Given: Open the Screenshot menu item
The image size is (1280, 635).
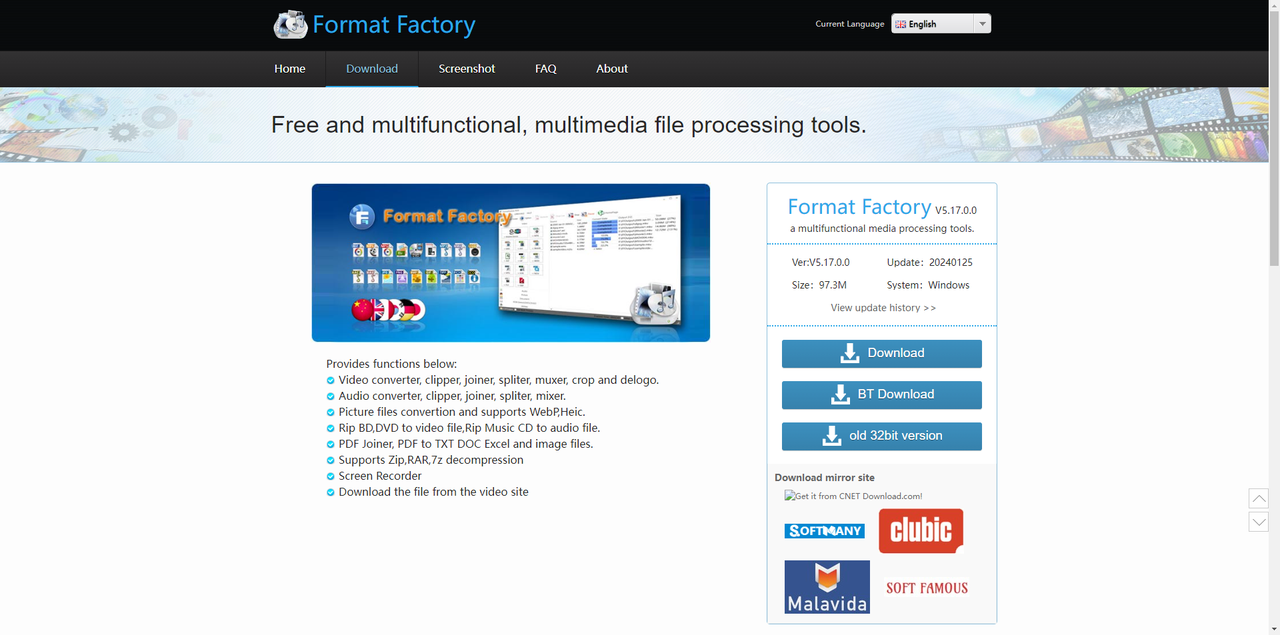Looking at the screenshot, I should pyautogui.click(x=467, y=69).
